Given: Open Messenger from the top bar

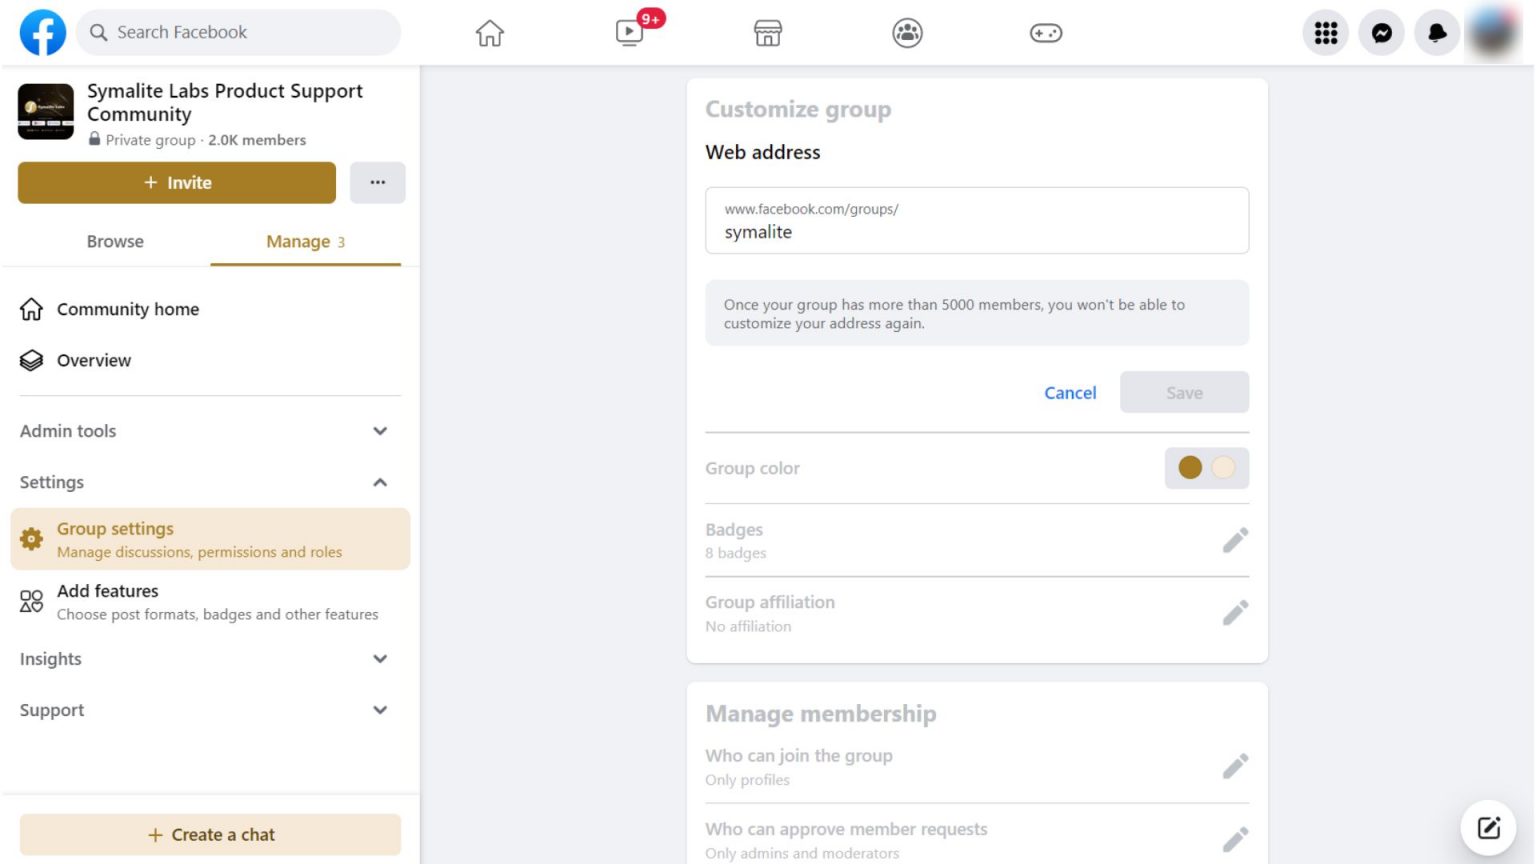Looking at the screenshot, I should coord(1381,33).
